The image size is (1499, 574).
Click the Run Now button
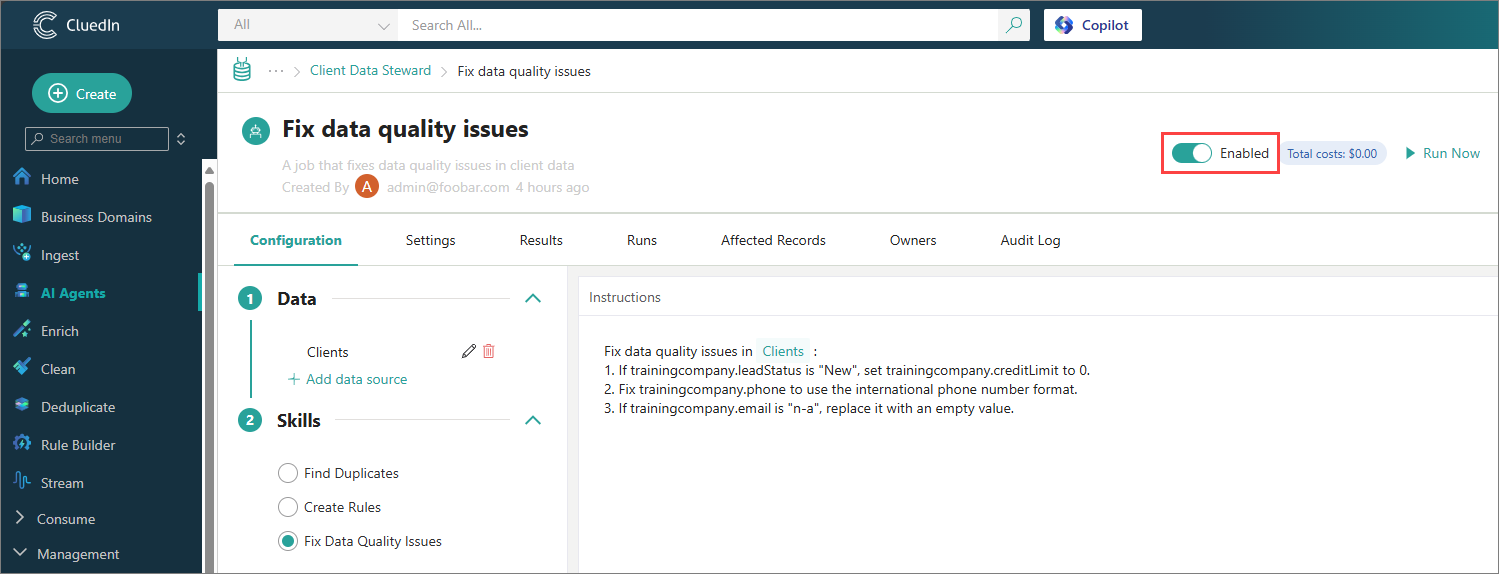point(1442,153)
